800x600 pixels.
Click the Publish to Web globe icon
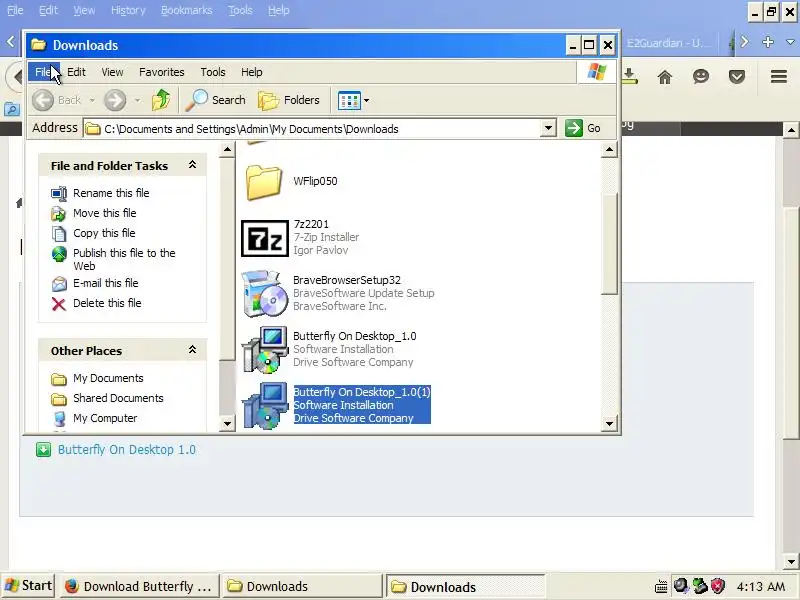(x=59, y=254)
